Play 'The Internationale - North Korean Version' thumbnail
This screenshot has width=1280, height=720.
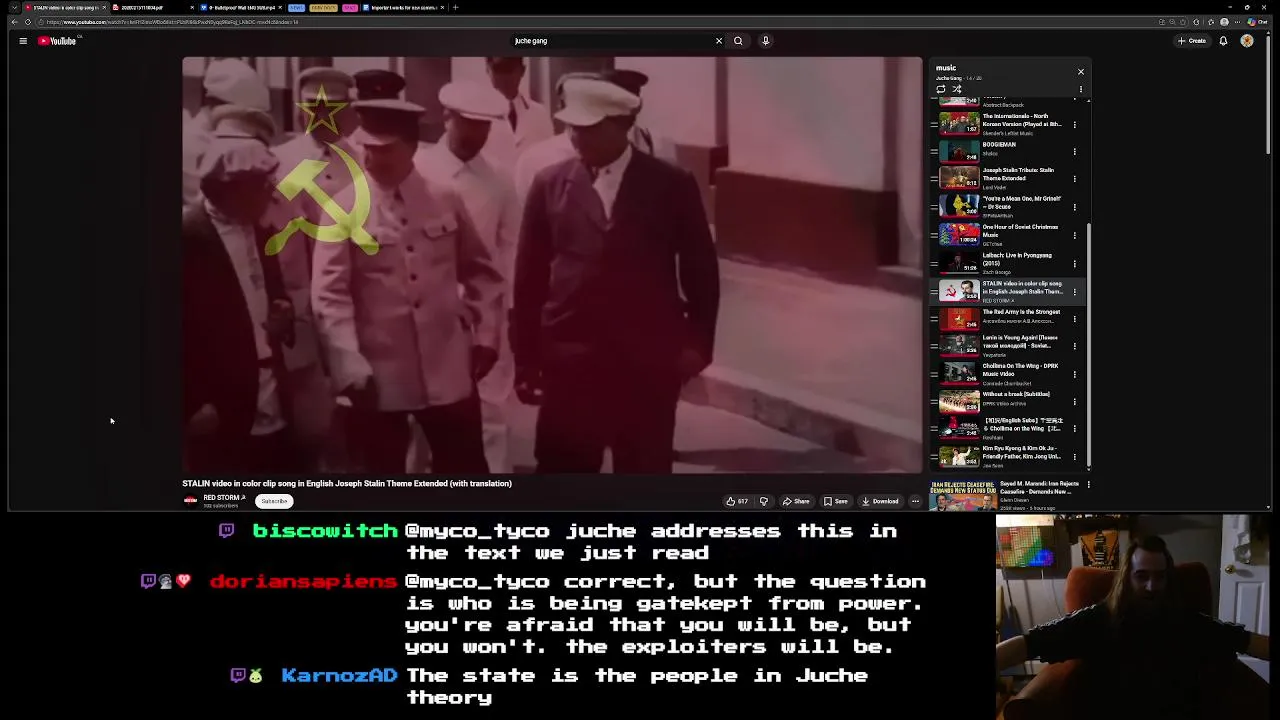(x=959, y=124)
